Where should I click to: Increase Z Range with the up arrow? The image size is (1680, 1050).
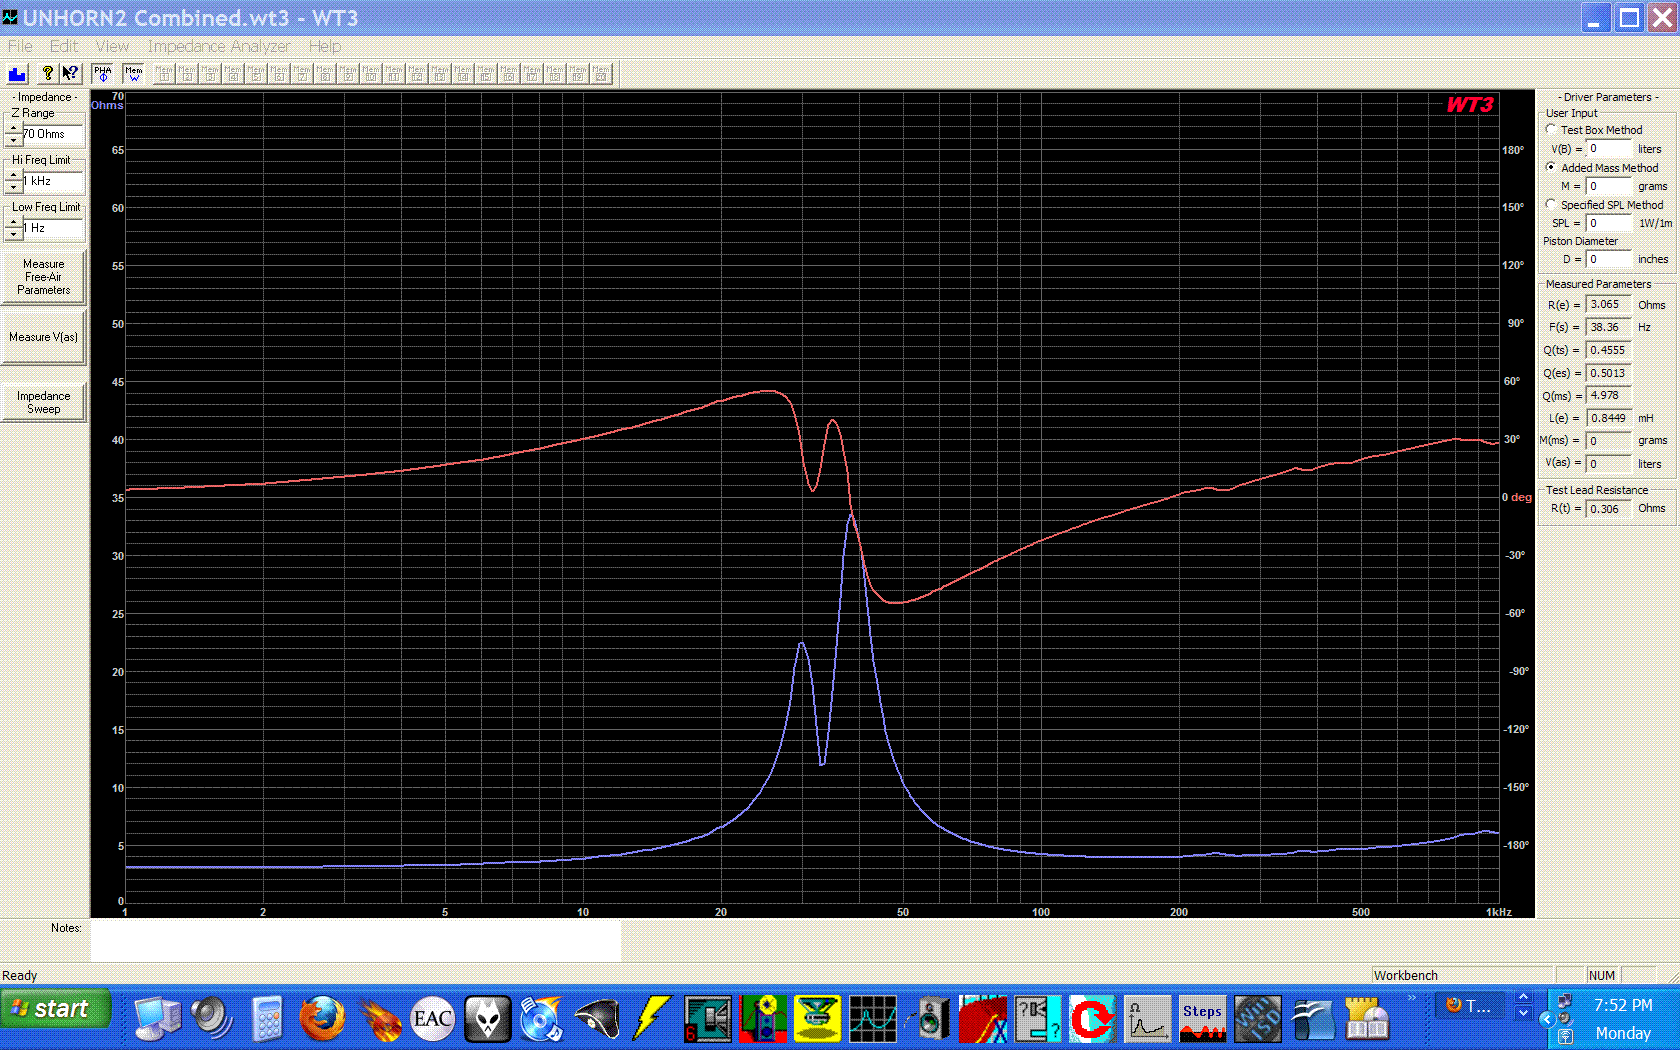point(14,128)
